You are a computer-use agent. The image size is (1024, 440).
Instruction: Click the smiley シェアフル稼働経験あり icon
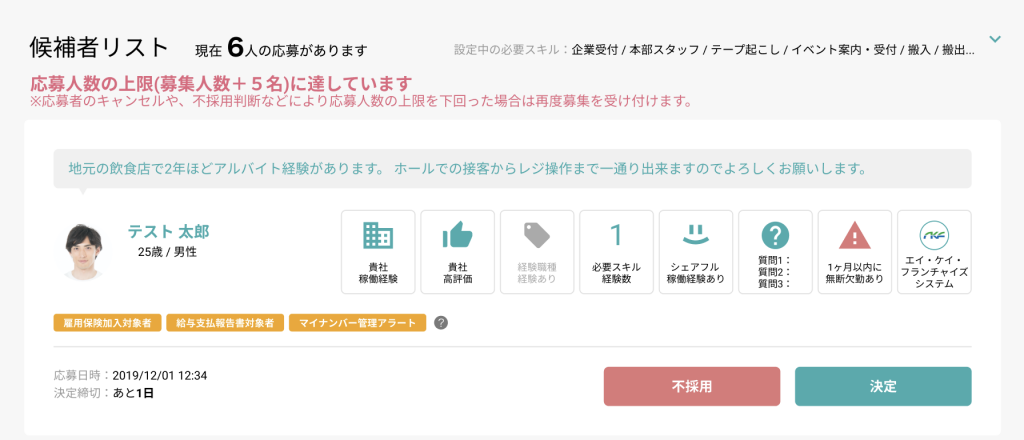click(x=696, y=235)
